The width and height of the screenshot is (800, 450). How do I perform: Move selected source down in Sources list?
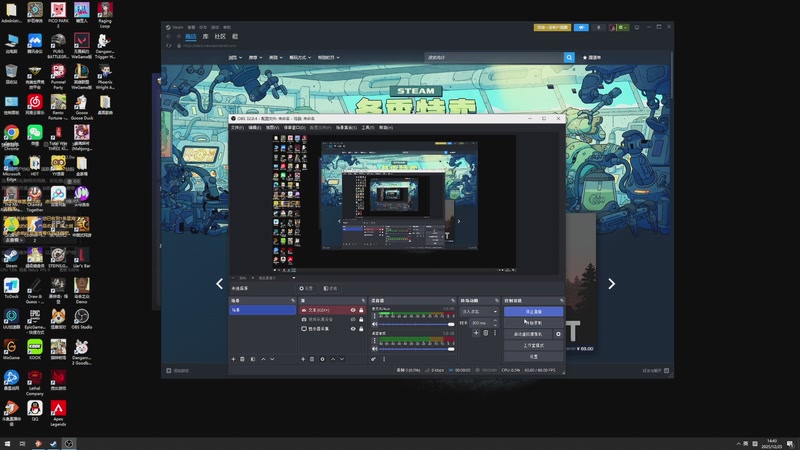342,359
